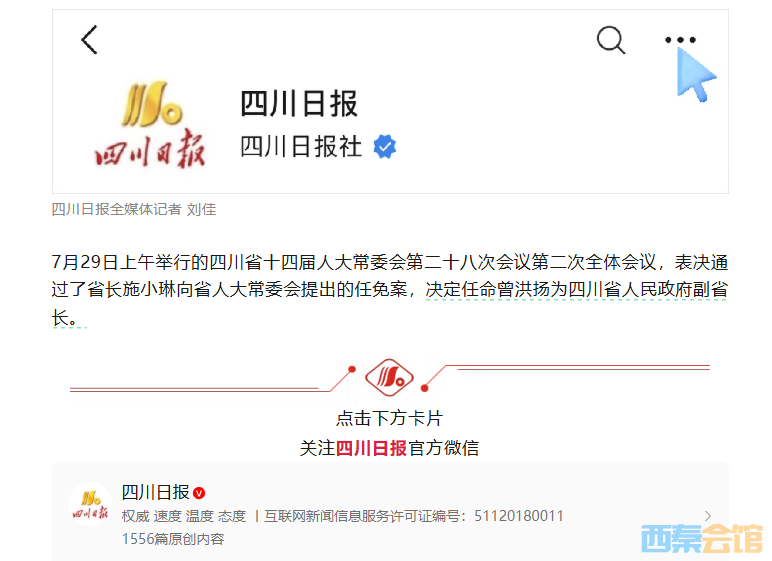Select the reporter line 刘佳
The width and height of the screenshot is (772, 561).
point(201,209)
